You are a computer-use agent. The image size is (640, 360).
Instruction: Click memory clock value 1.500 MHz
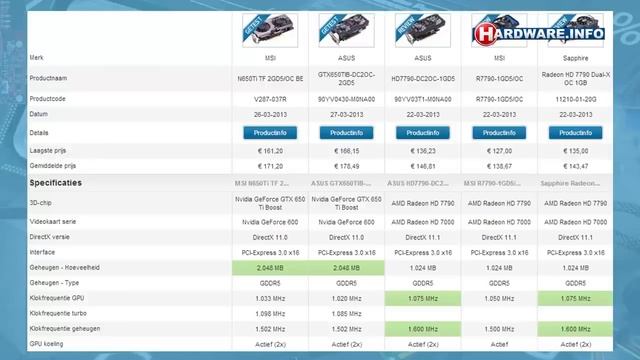pos(499,329)
